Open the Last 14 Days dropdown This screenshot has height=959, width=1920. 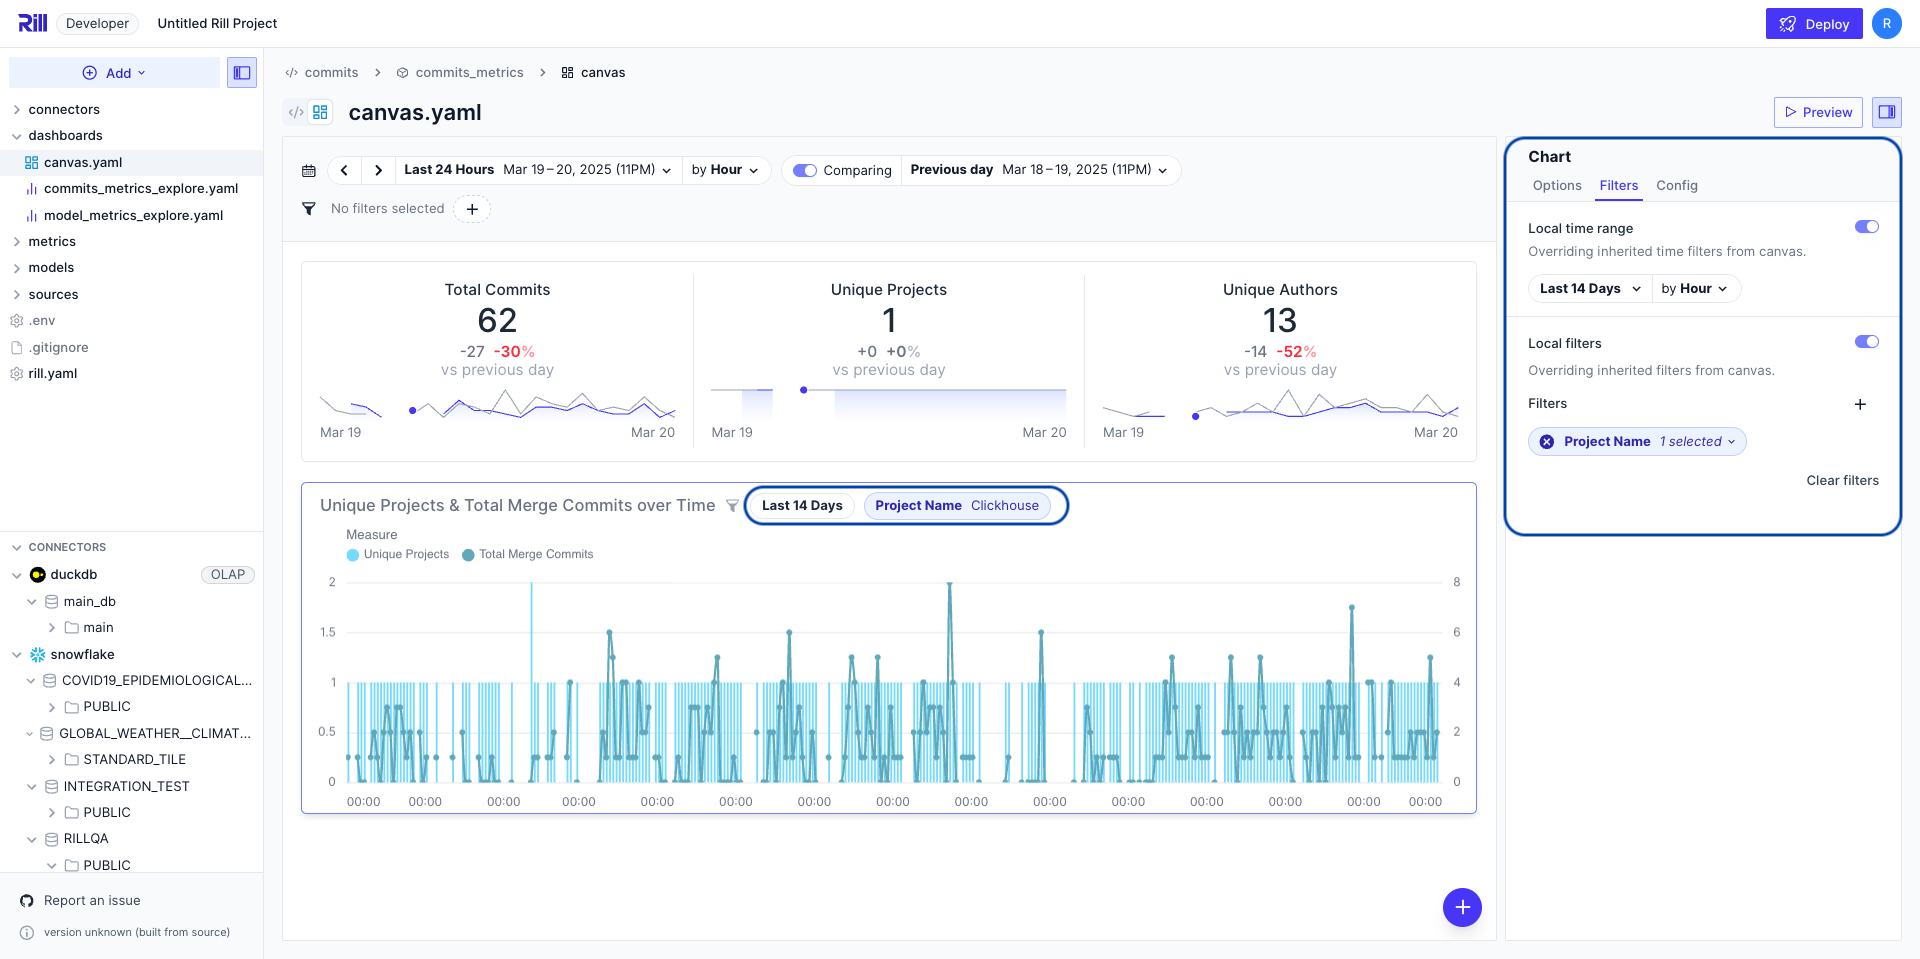click(1590, 289)
